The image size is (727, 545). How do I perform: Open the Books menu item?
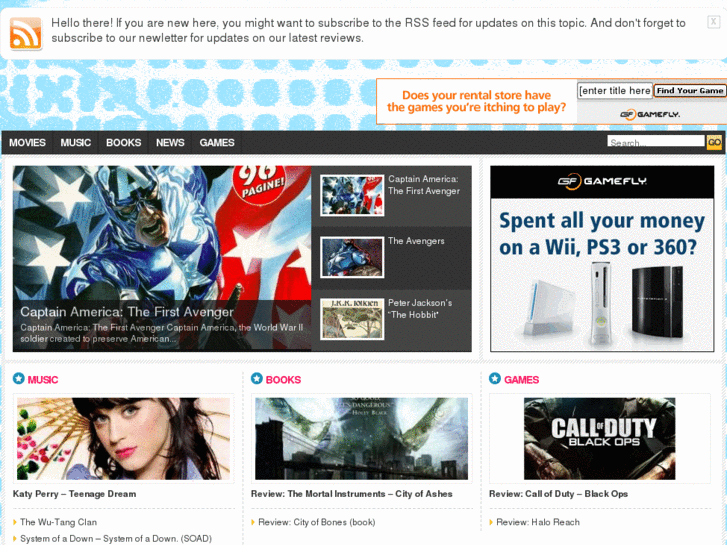(123, 142)
